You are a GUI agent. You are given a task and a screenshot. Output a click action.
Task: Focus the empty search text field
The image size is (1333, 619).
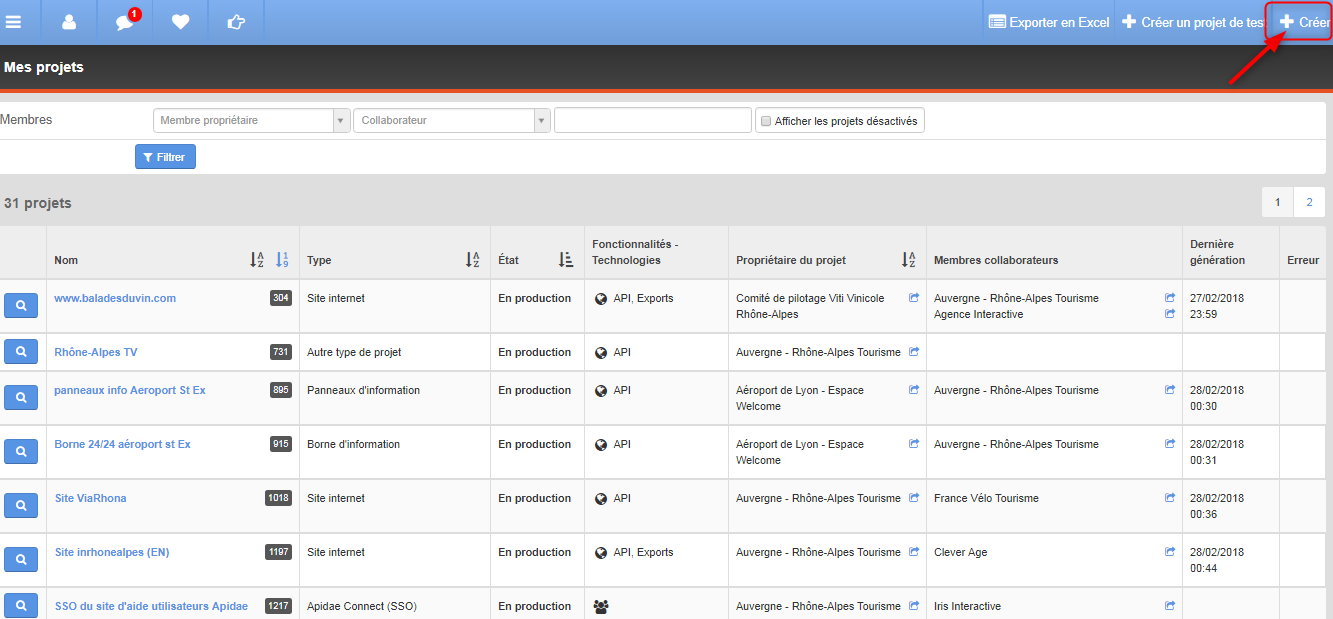[652, 120]
